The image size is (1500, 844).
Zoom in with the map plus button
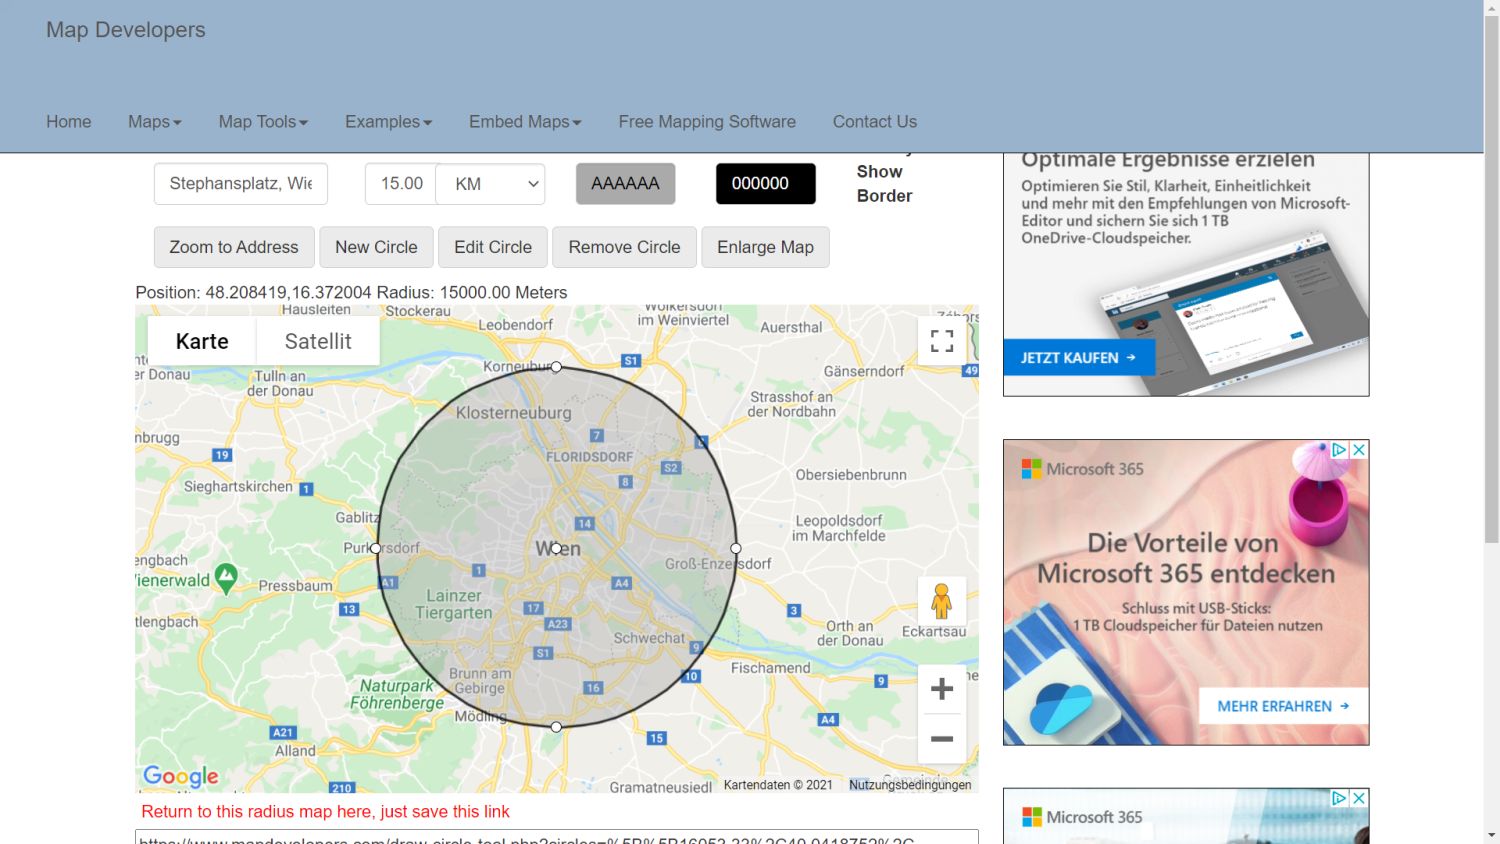point(941,689)
